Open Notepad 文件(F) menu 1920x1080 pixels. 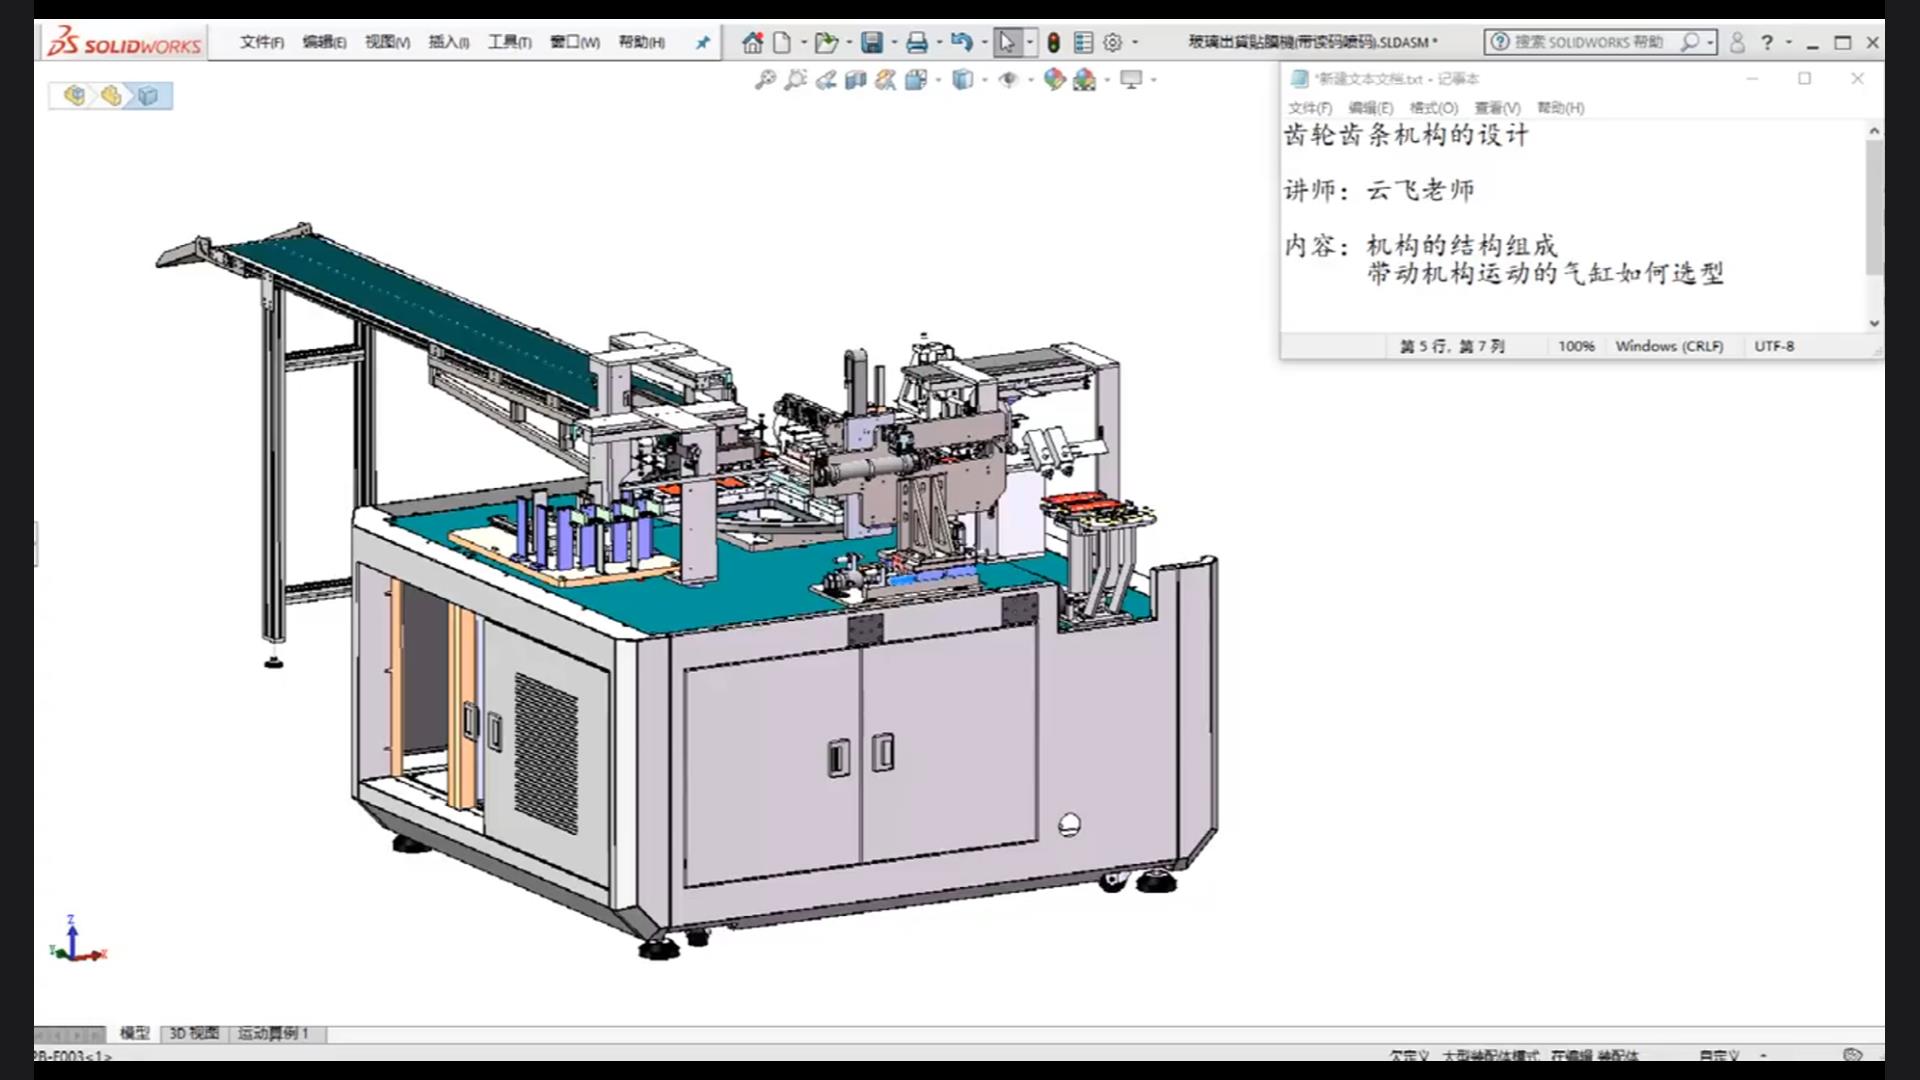(1309, 108)
